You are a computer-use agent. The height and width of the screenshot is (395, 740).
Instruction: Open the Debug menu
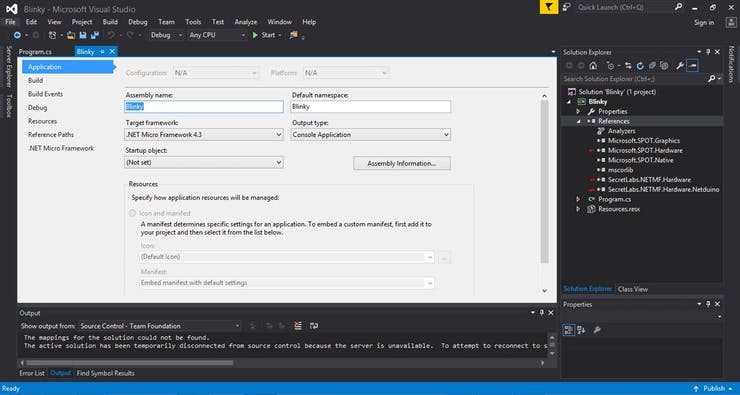click(137, 22)
